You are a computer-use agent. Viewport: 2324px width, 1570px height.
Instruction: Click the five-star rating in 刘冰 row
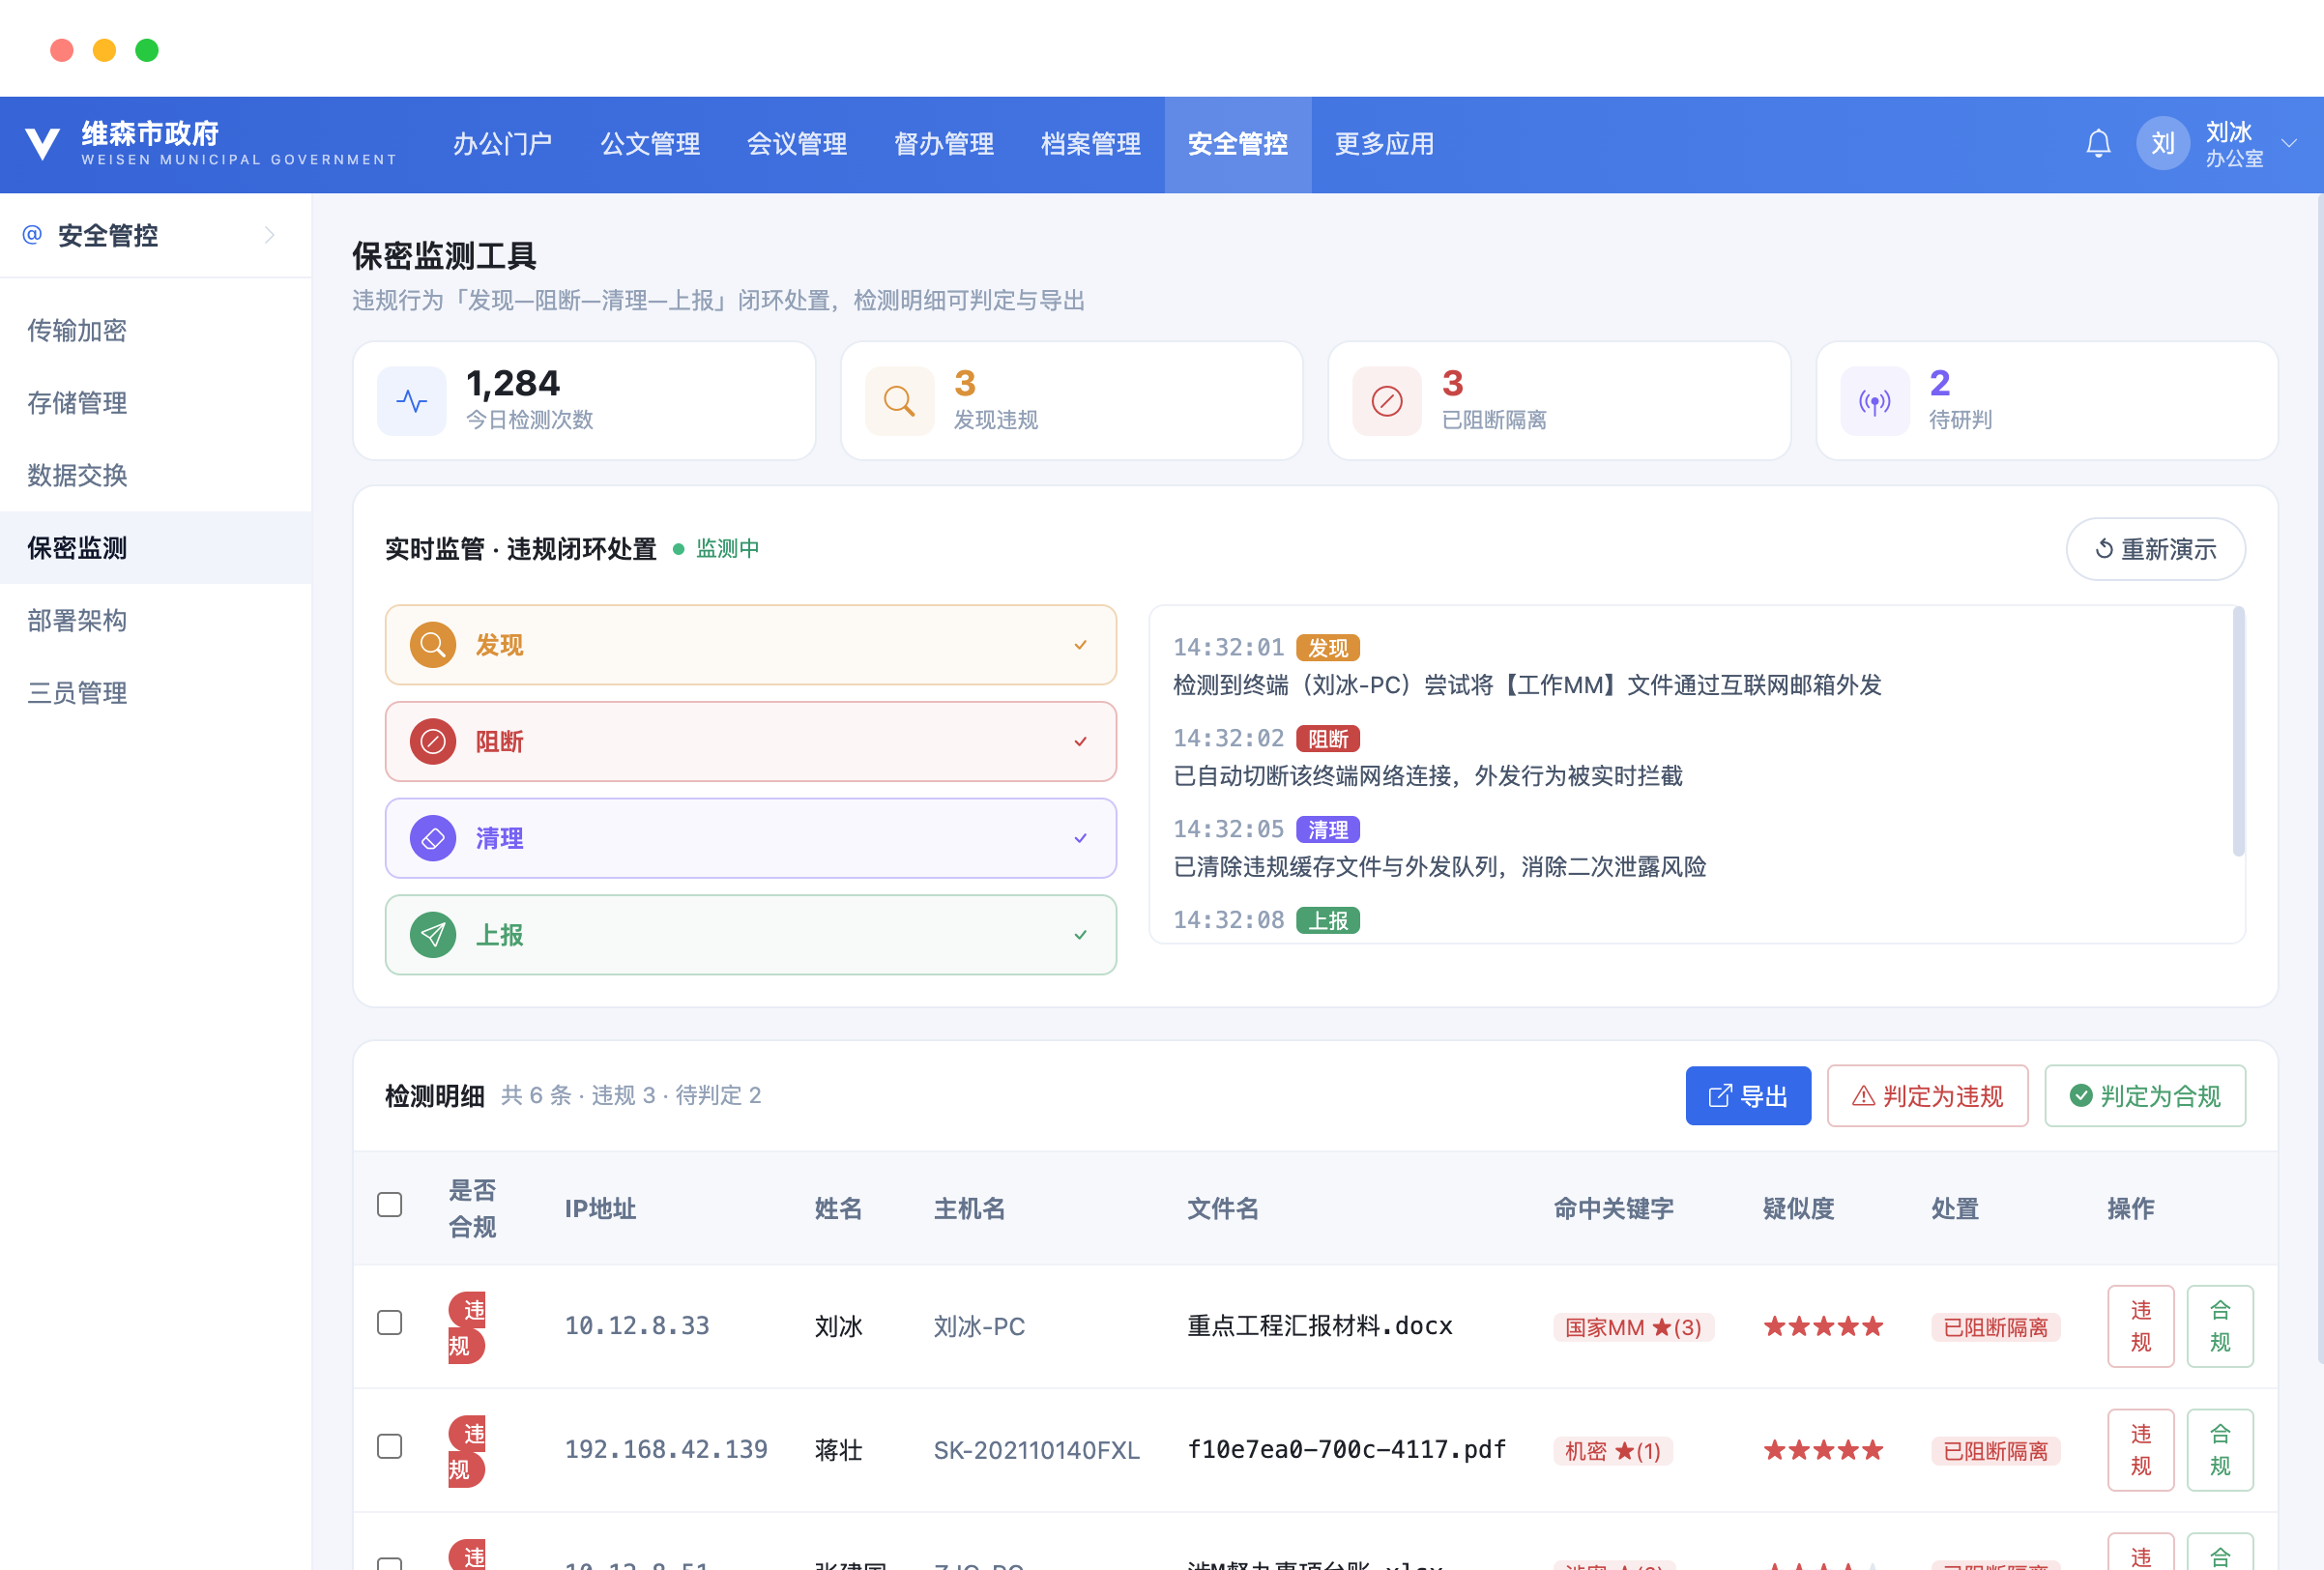[x=1823, y=1327]
